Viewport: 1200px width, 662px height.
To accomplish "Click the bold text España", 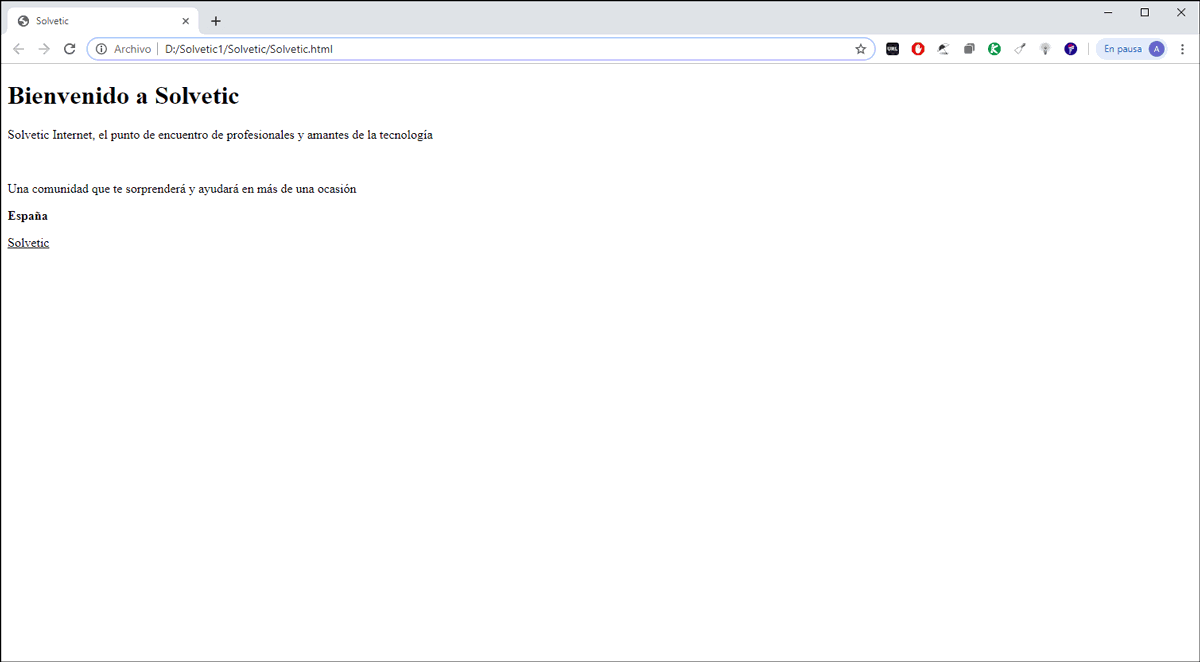I will pos(27,216).
